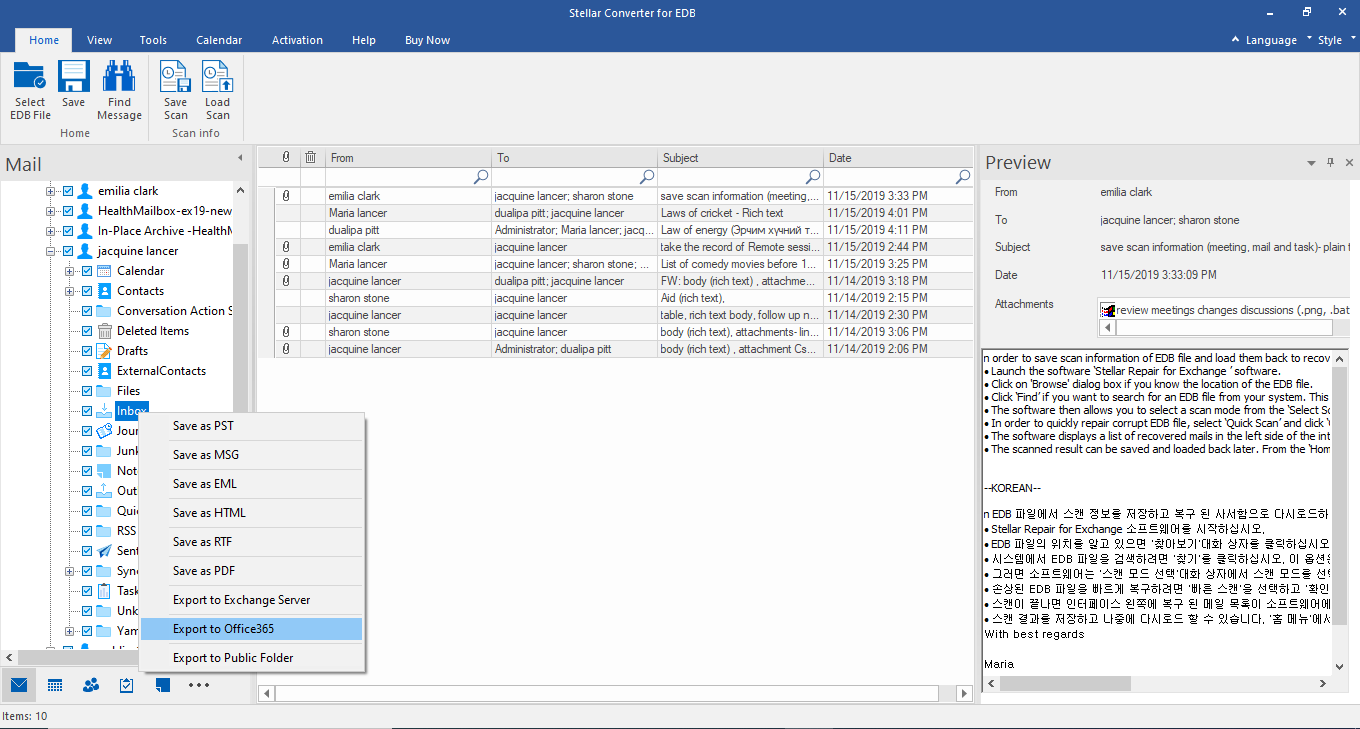The width and height of the screenshot is (1360, 729).
Task: Uncheck Files folder checkbox
Action: pos(87,391)
